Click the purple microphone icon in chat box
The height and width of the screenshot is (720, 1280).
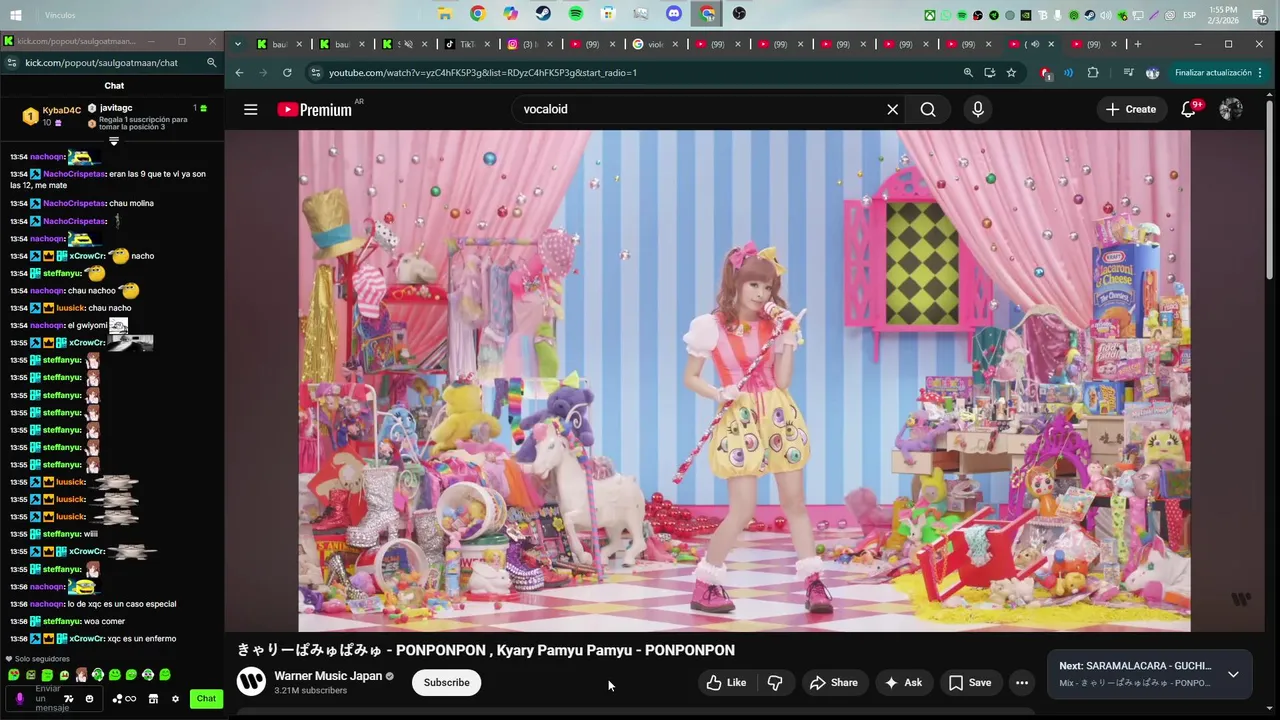(x=19, y=699)
